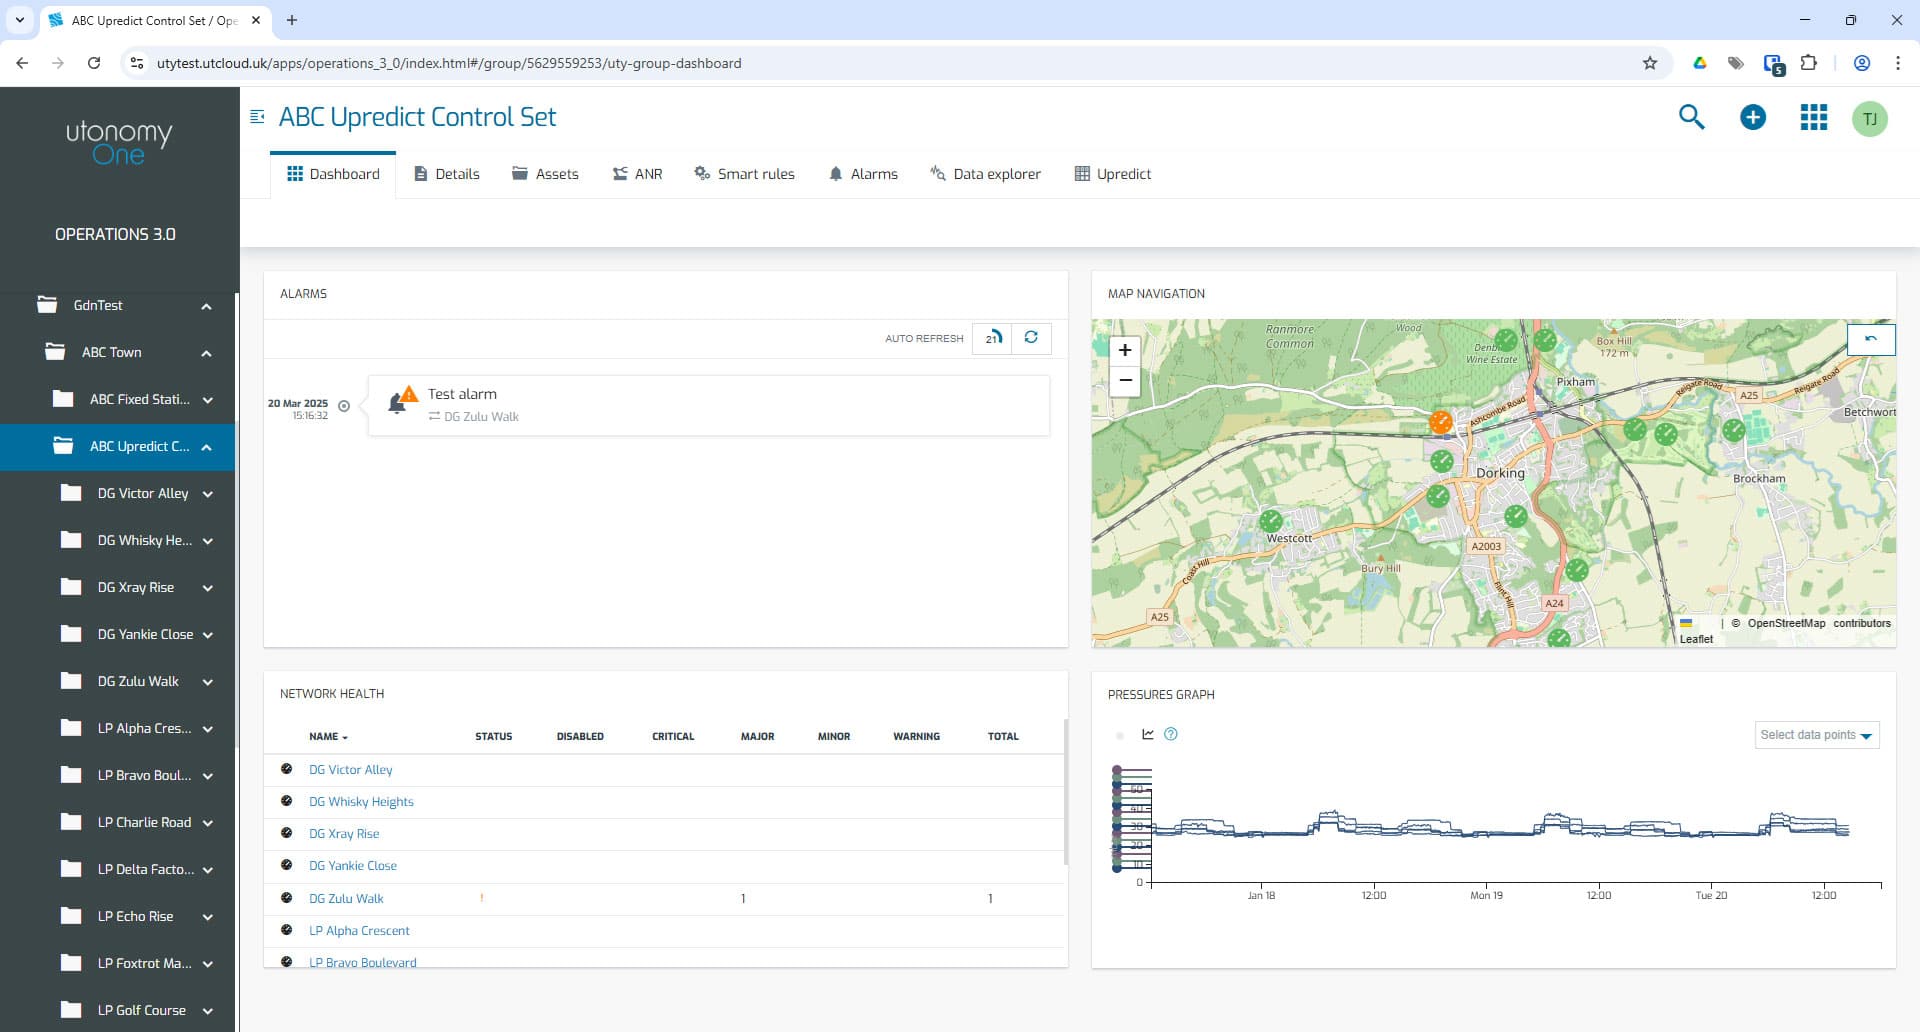Click the browser address bar

[x=448, y=63]
